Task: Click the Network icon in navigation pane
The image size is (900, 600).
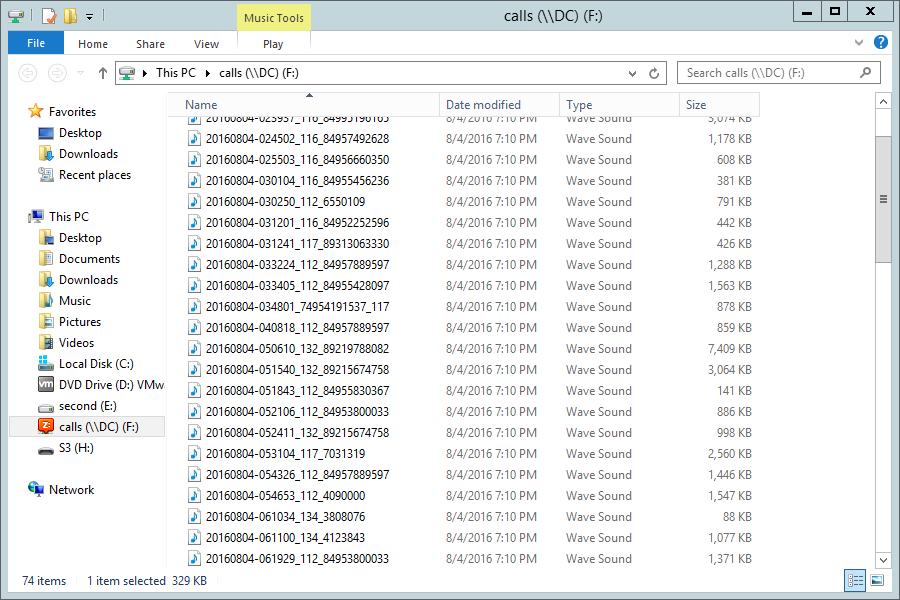Action: click(37, 490)
